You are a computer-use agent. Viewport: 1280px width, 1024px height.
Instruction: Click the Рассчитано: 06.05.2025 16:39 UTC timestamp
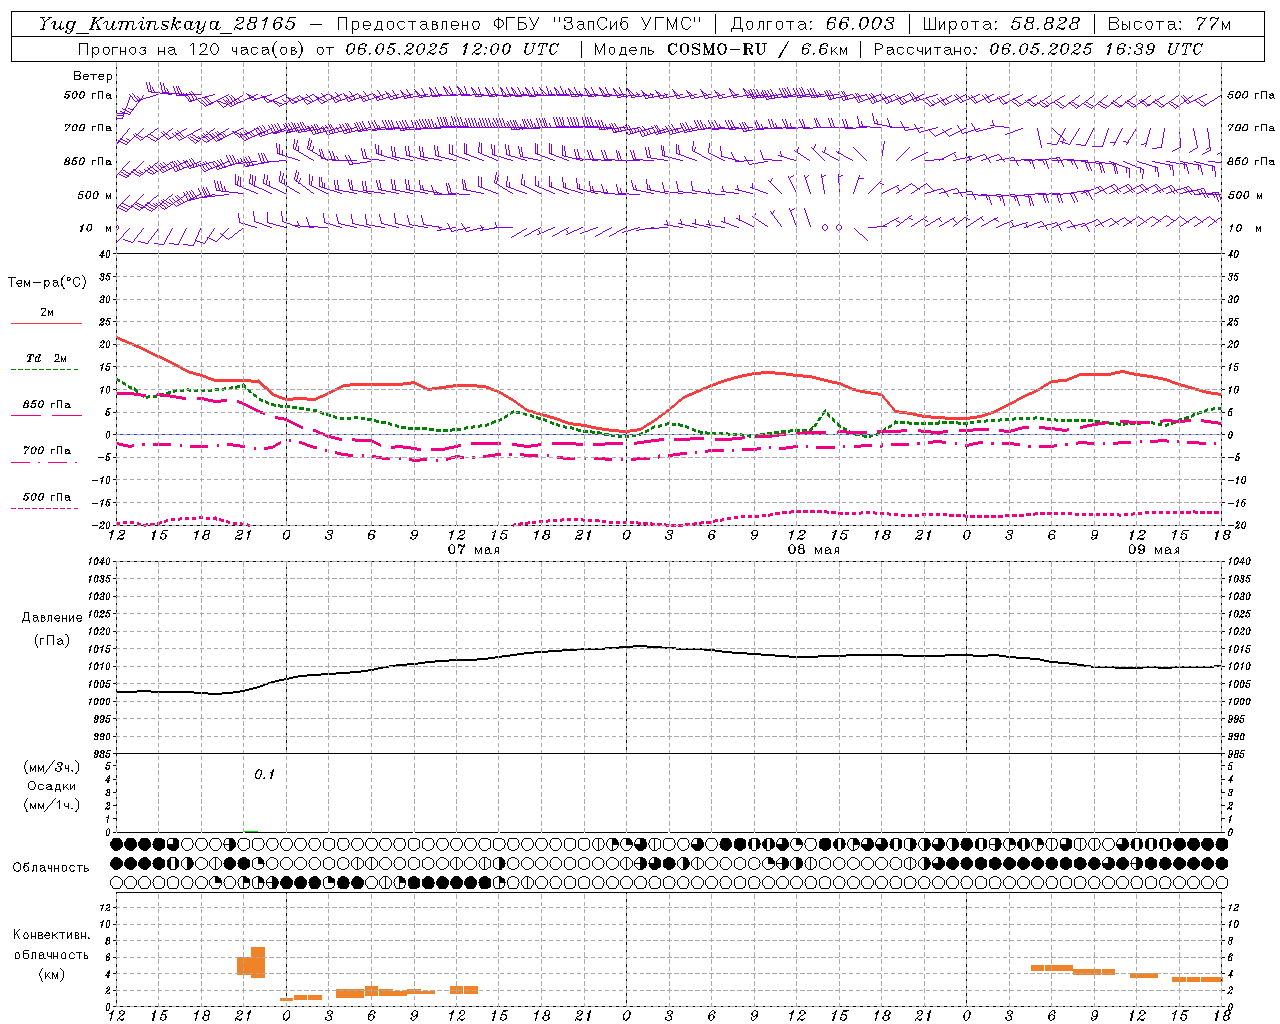[1038, 49]
